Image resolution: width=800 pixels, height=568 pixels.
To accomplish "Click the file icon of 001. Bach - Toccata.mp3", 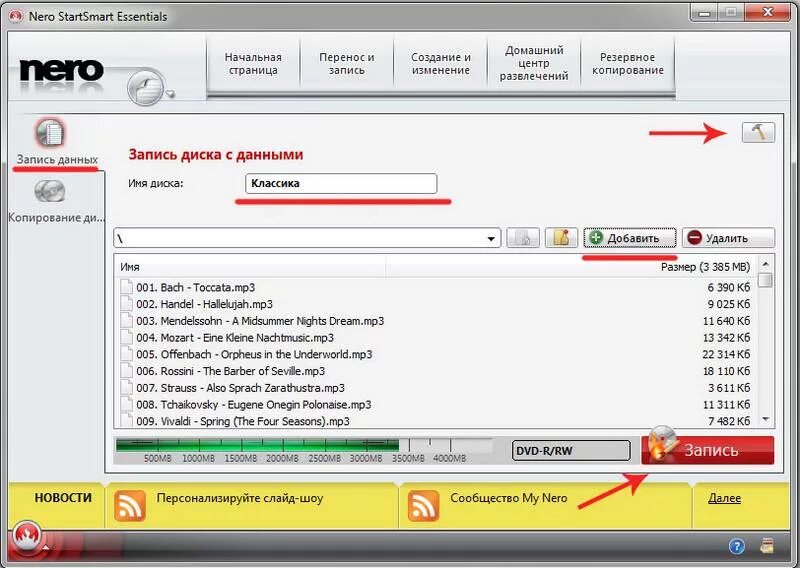I will pyautogui.click(x=126, y=287).
